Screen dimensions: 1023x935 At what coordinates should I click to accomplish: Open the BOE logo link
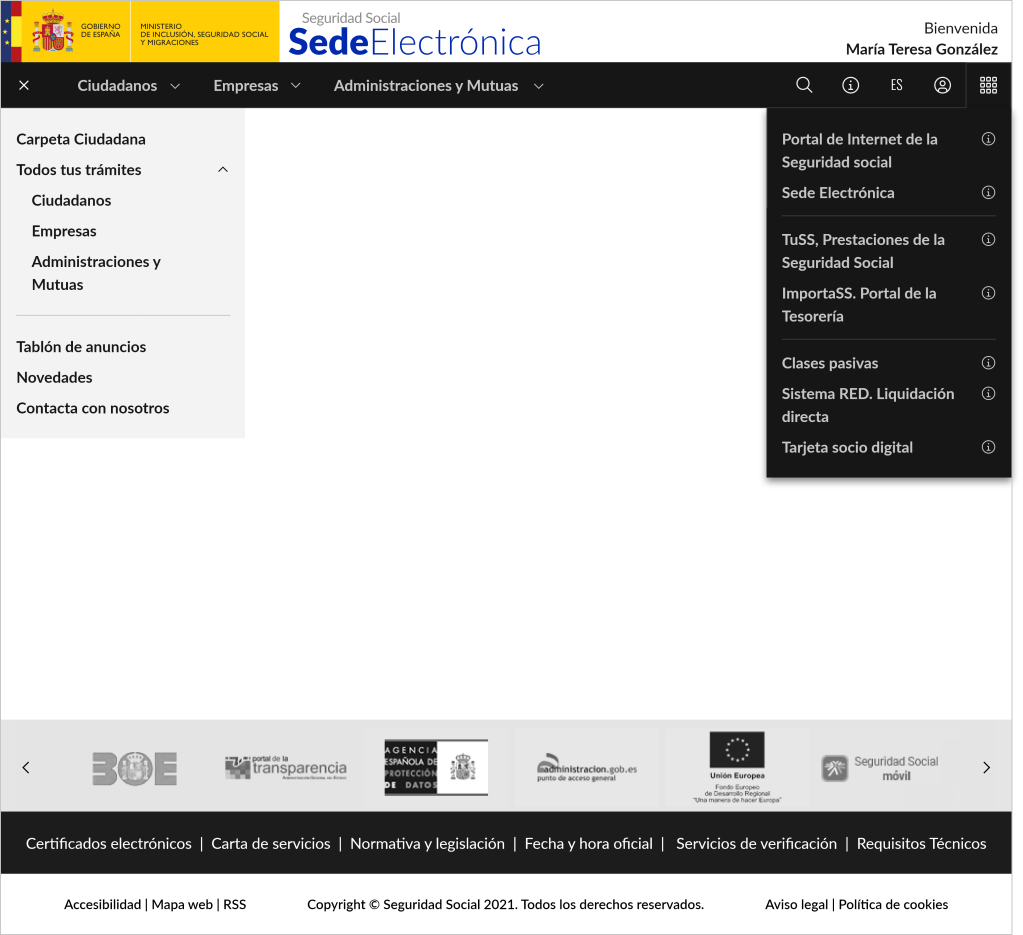coord(135,768)
